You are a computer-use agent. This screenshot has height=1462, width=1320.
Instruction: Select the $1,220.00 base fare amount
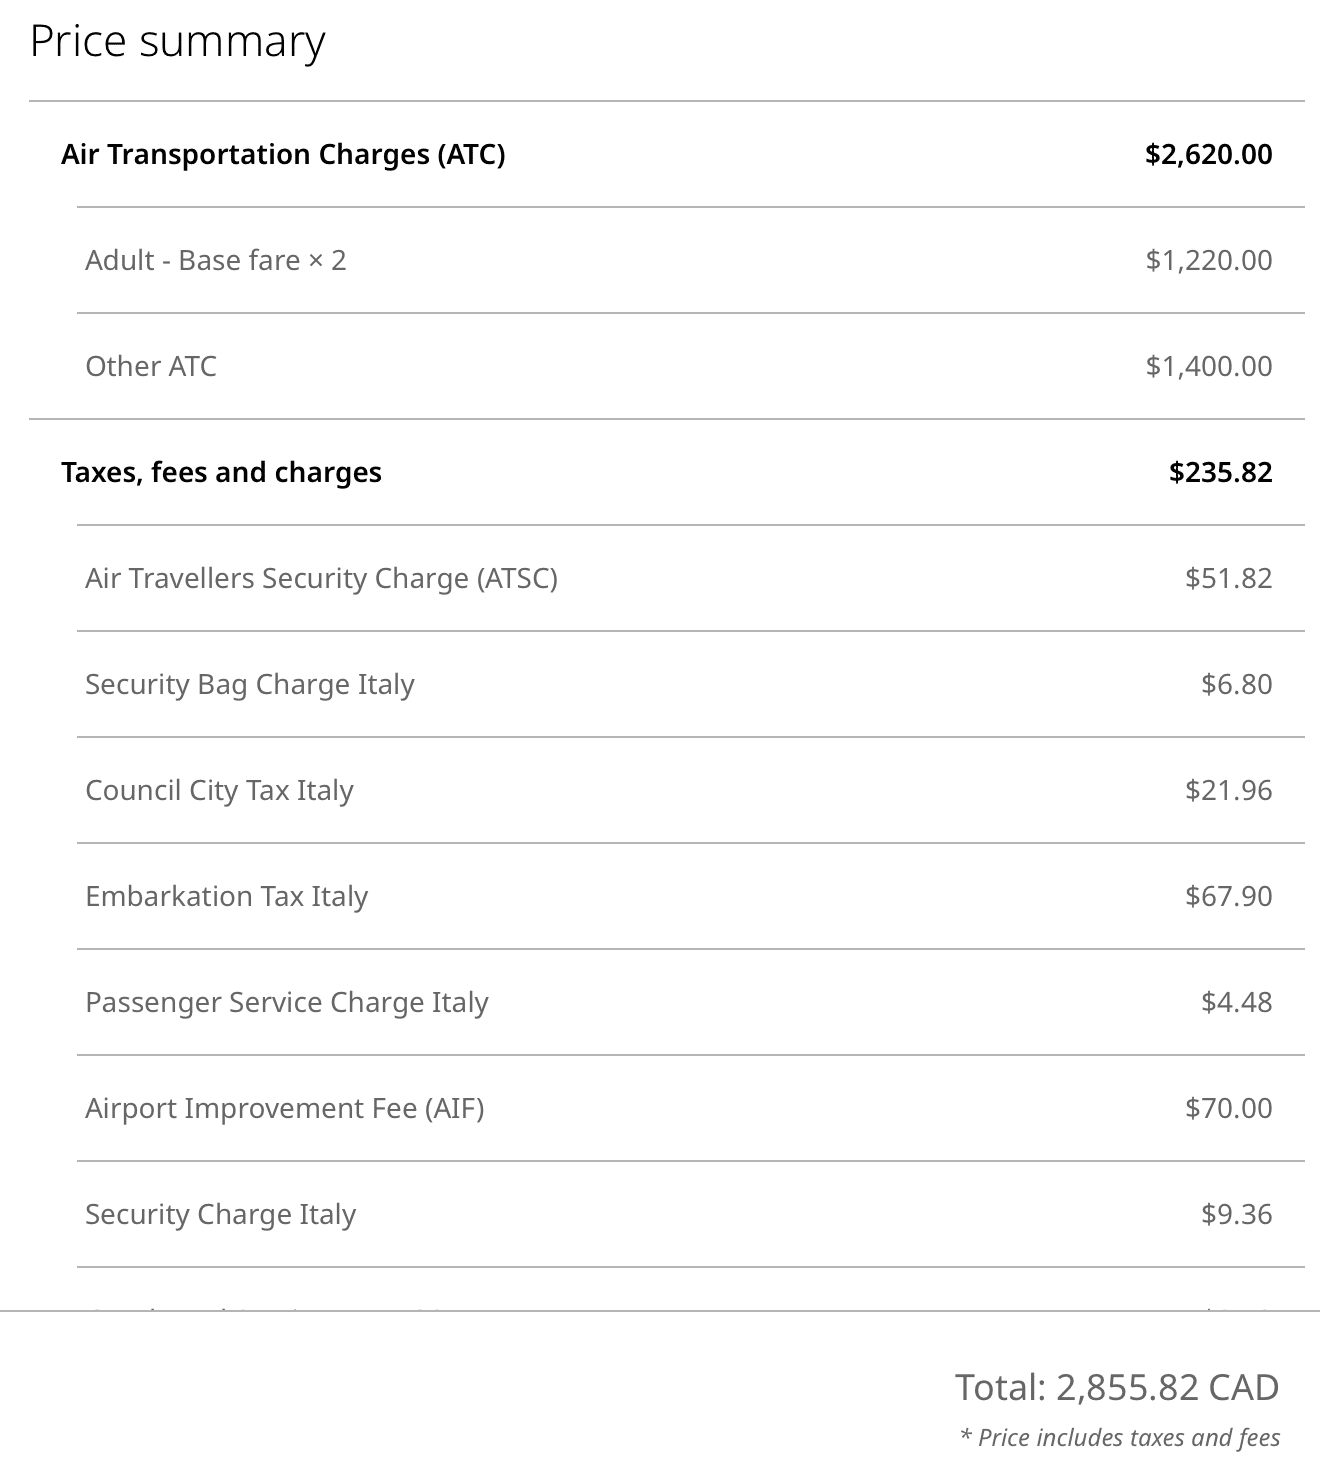tap(1208, 260)
